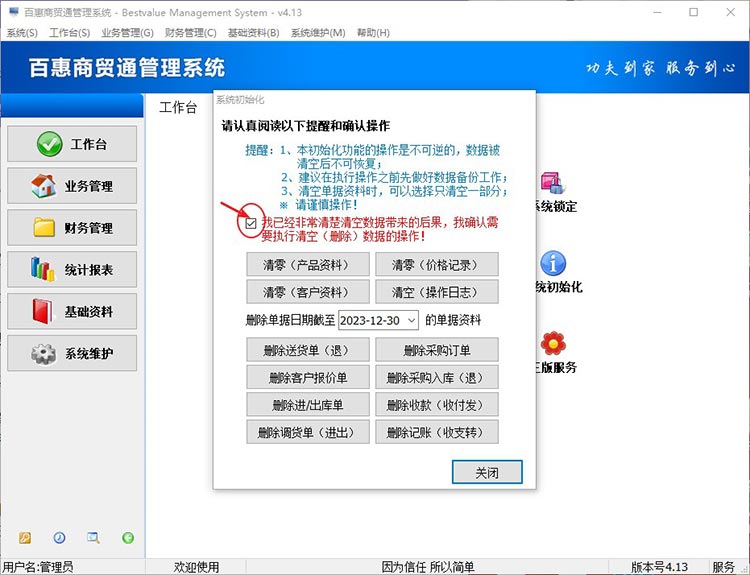Open the 基础资料 red book sidebar button
750x575 pixels.
(x=72, y=311)
